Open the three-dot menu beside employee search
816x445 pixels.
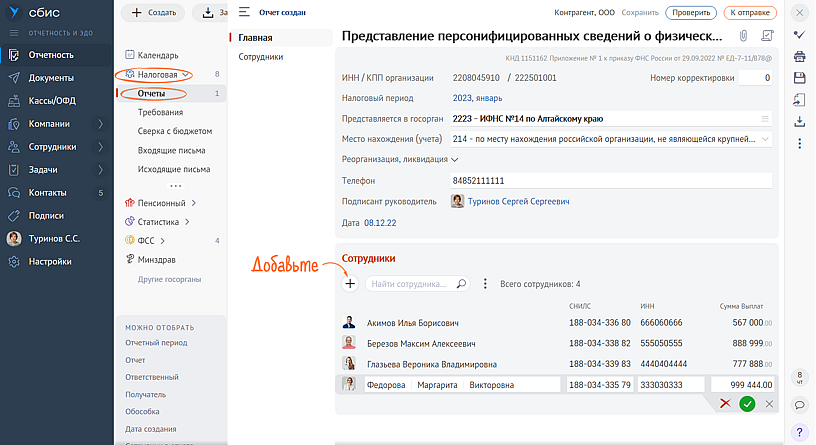coord(485,284)
